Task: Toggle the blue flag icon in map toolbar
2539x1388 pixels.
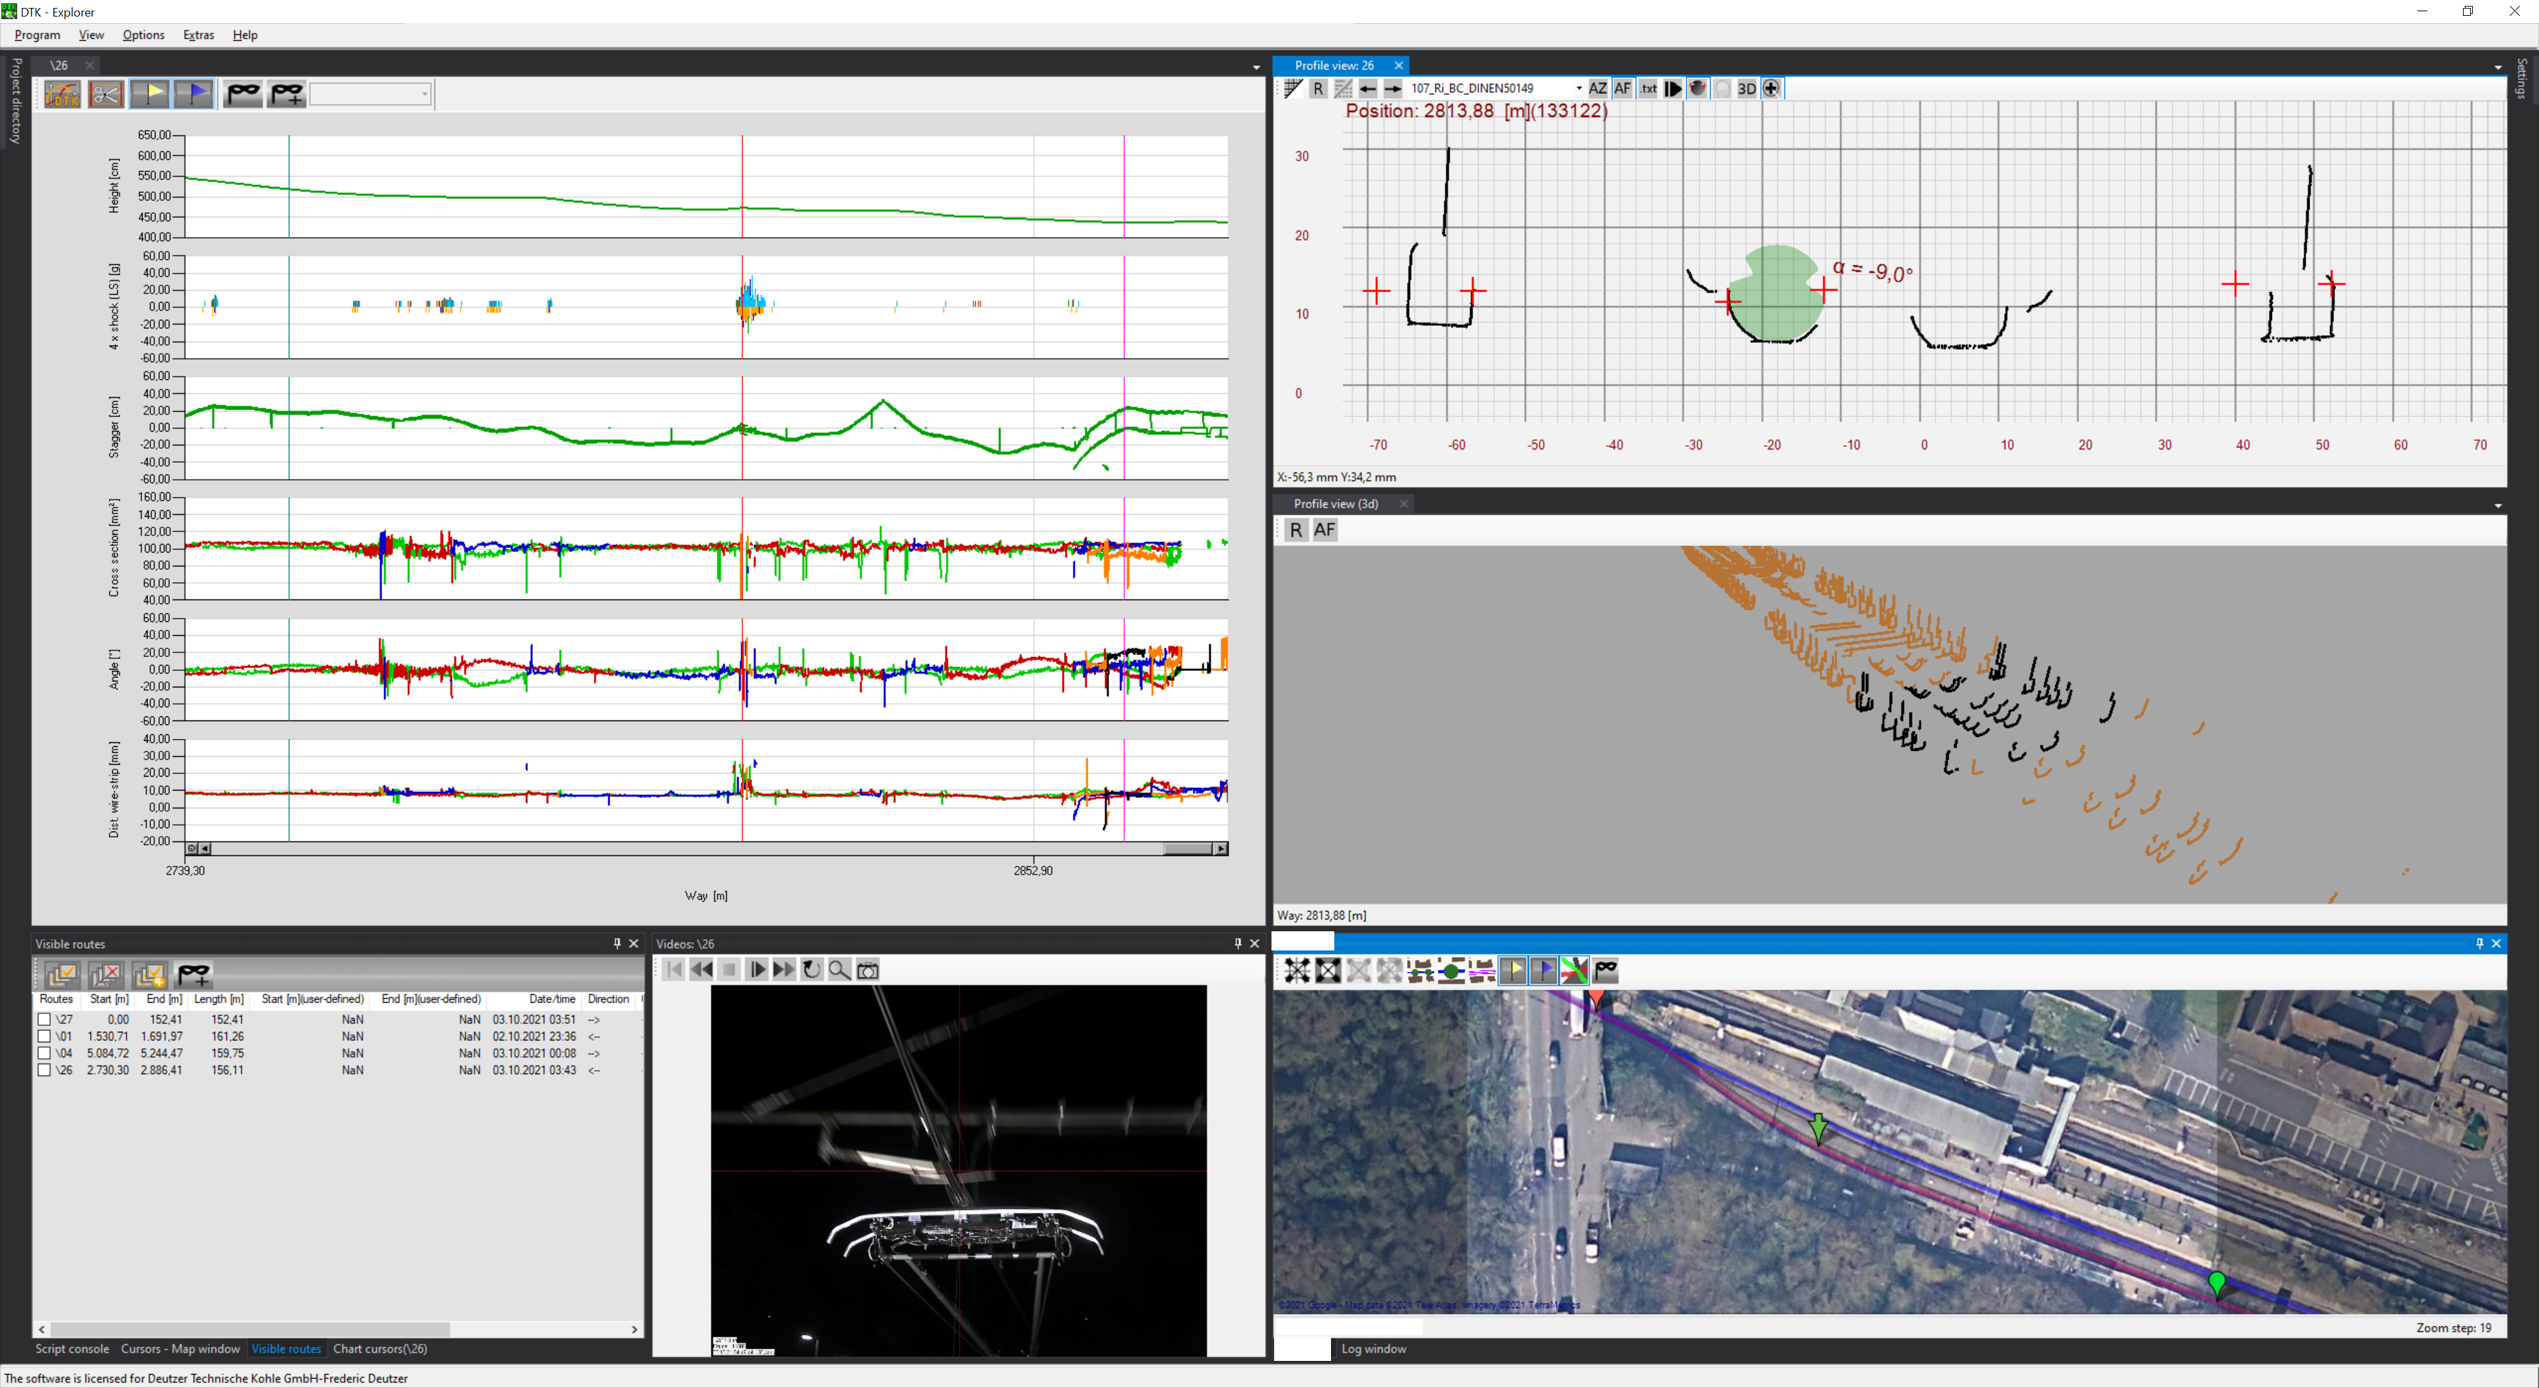Action: pos(1543,971)
